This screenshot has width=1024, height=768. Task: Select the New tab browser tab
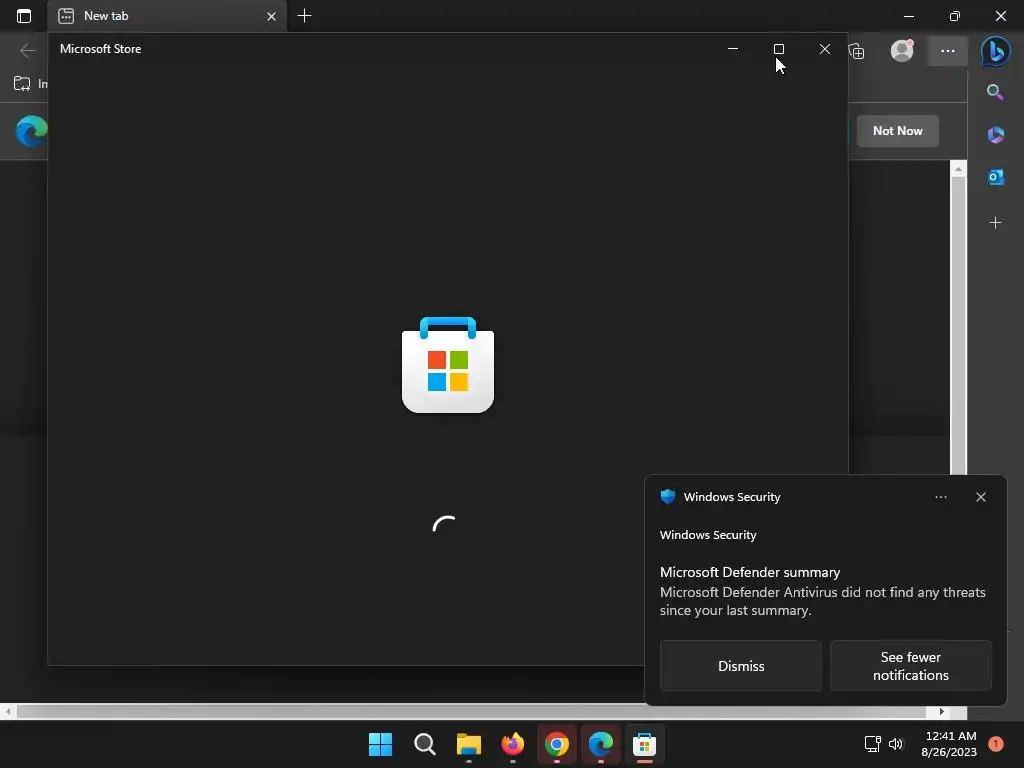tap(167, 16)
